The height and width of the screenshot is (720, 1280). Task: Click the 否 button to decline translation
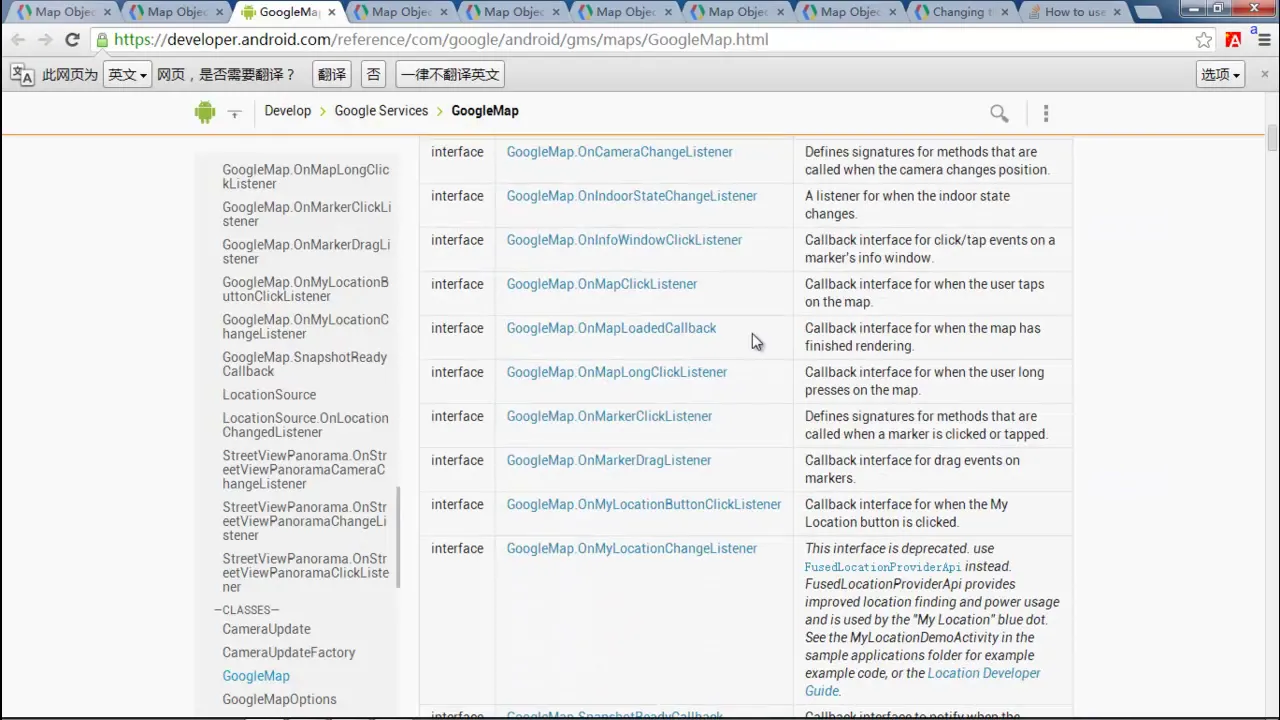coord(373,75)
